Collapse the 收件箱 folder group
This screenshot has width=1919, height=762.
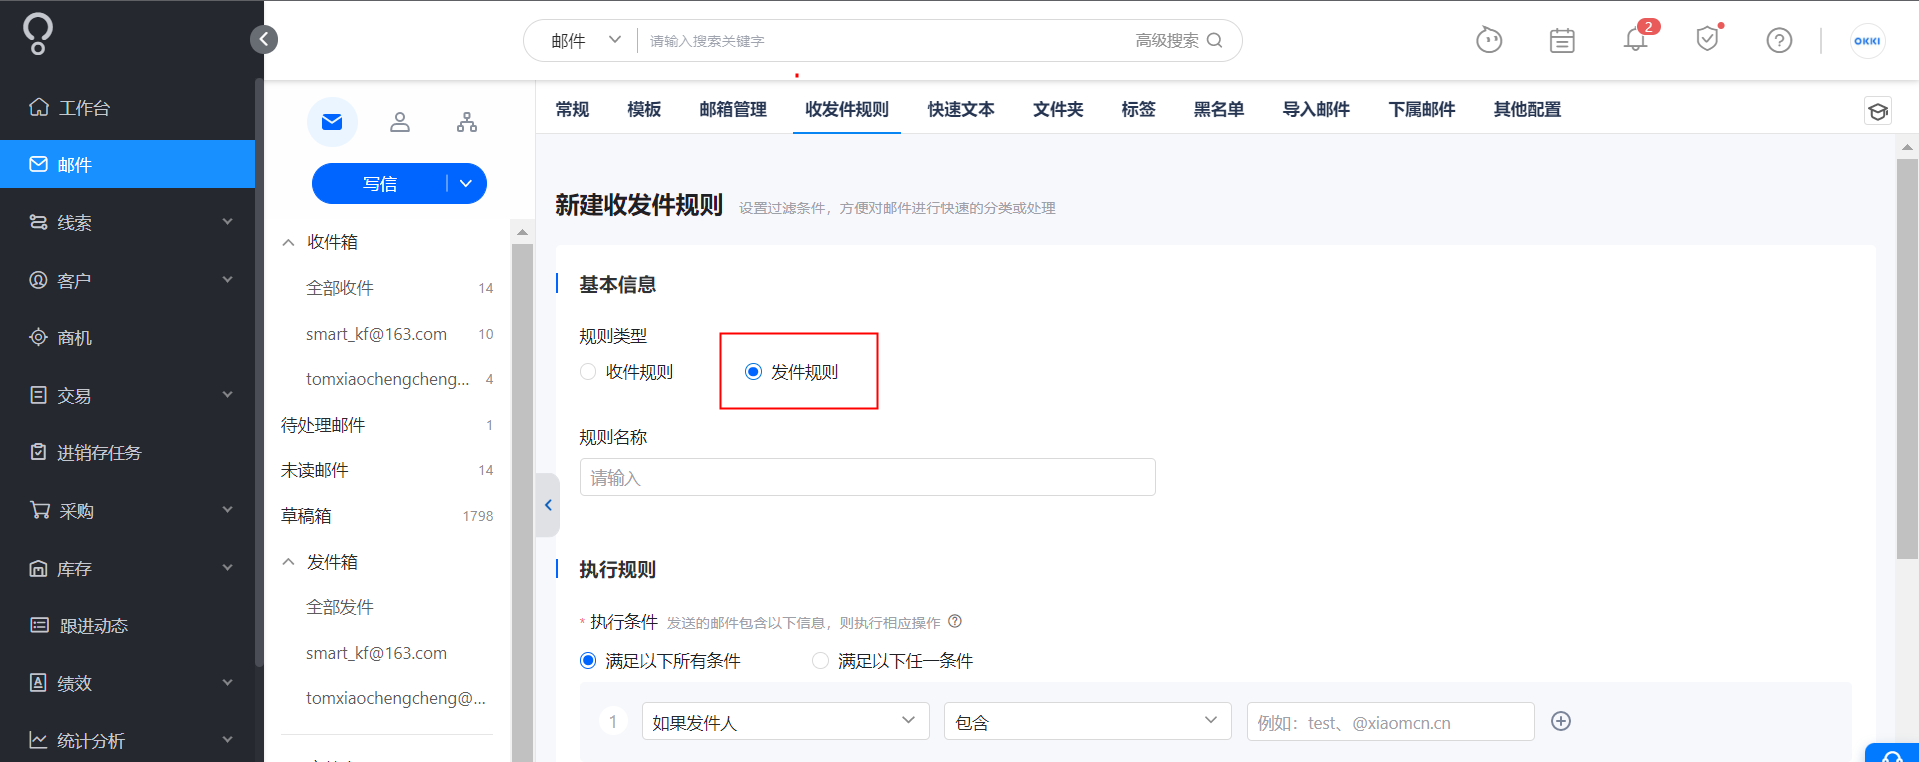pos(288,242)
